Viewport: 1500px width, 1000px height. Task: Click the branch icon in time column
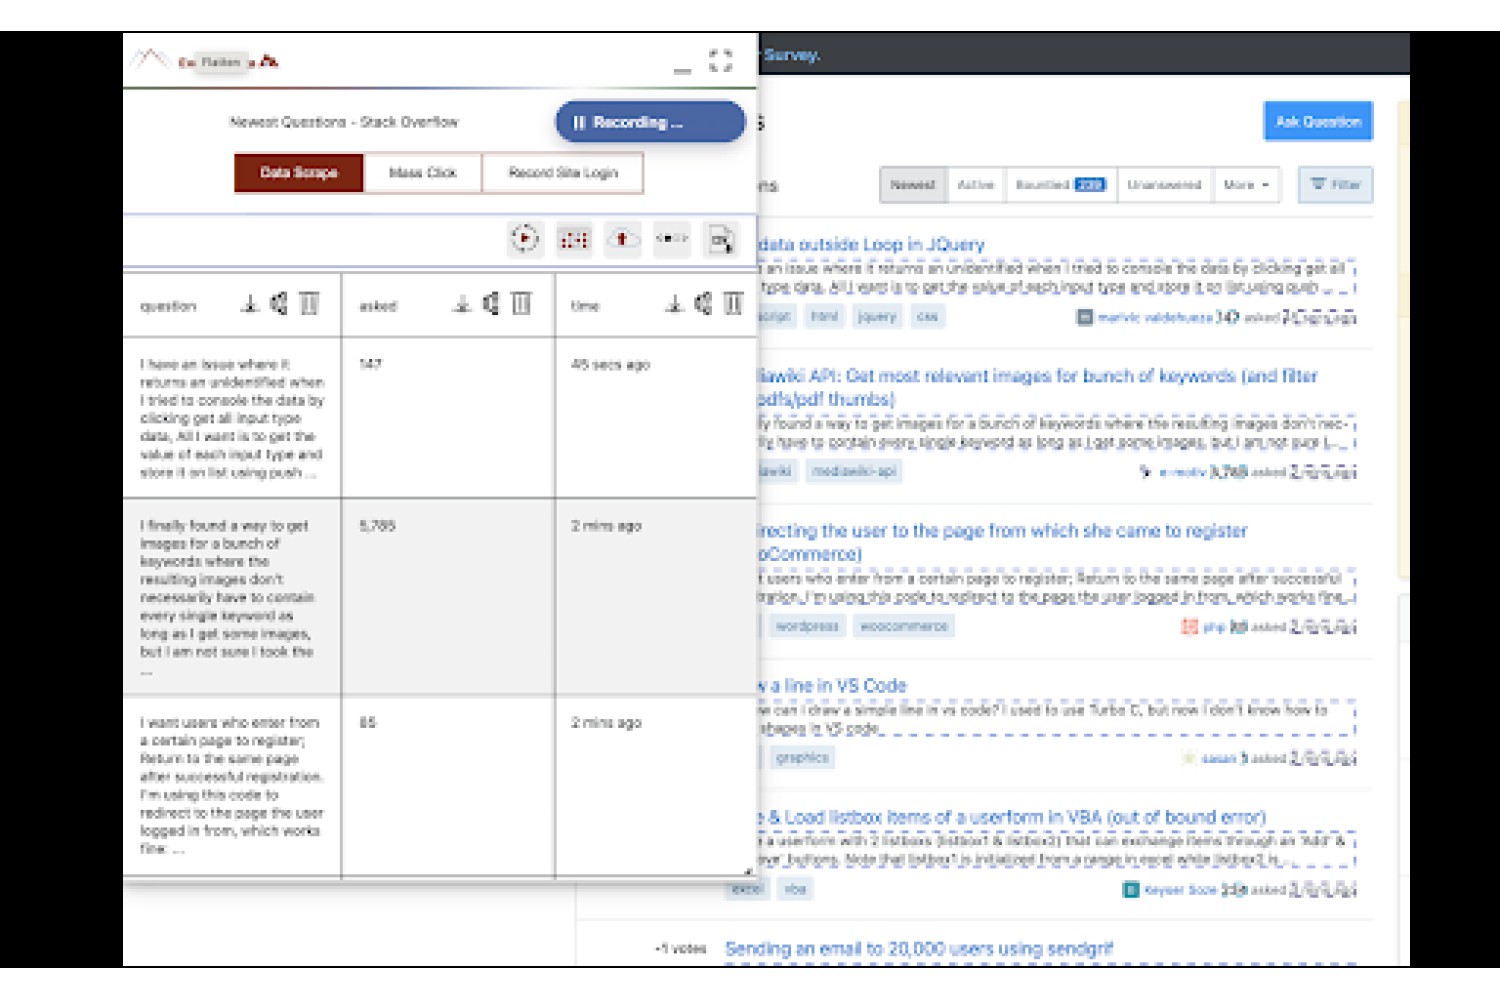point(704,304)
